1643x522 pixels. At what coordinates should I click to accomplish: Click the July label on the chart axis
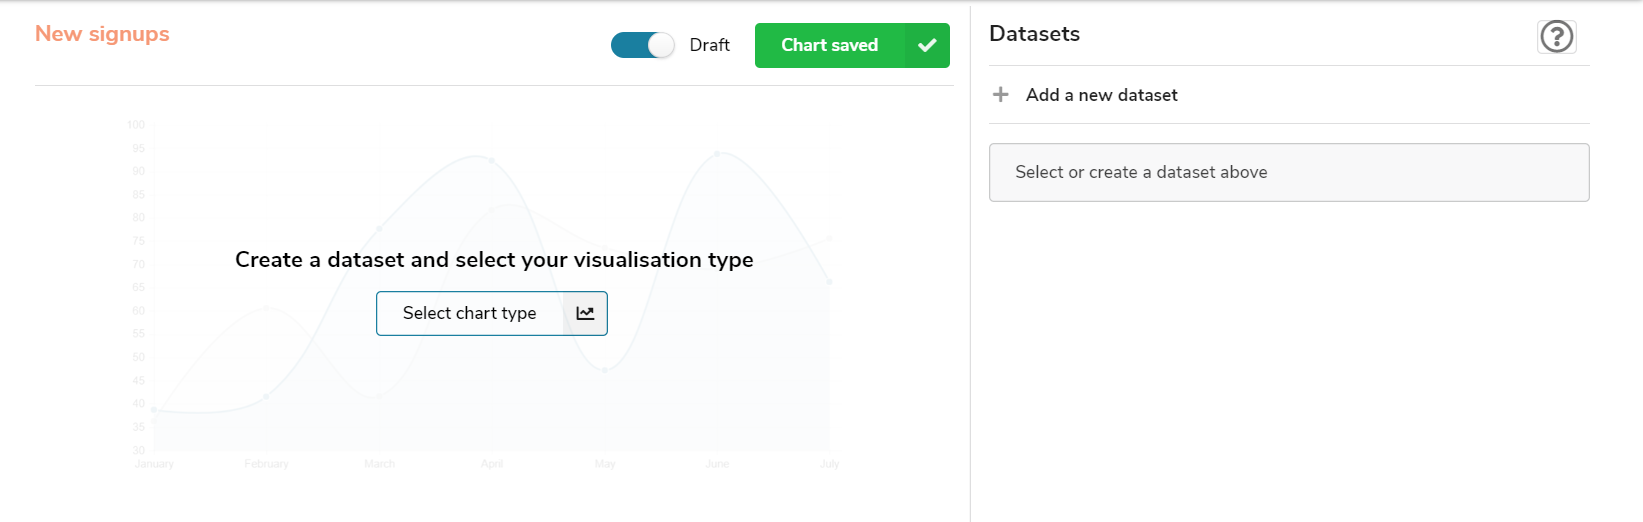829,464
